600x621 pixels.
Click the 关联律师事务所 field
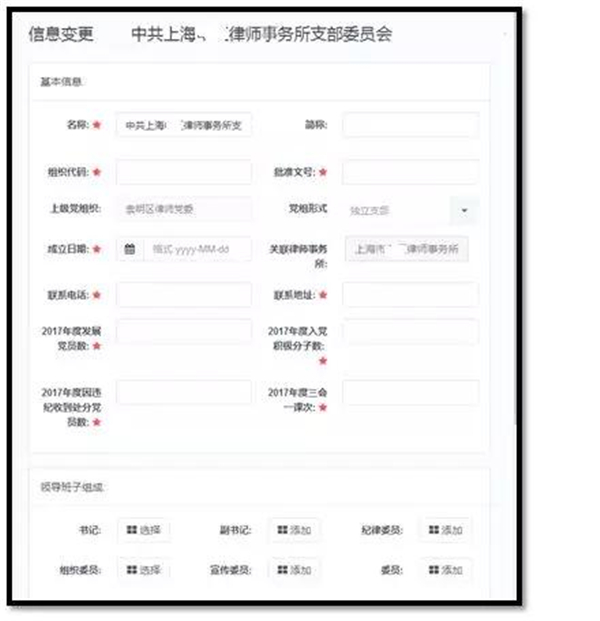point(407,249)
